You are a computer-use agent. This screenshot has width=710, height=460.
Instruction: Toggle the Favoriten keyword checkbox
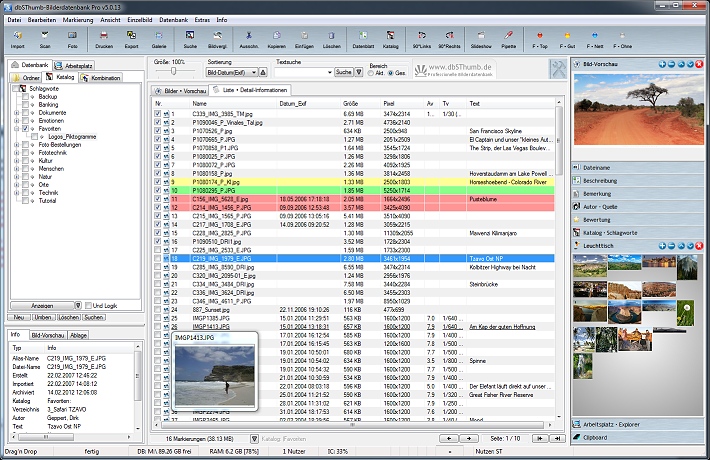point(25,129)
